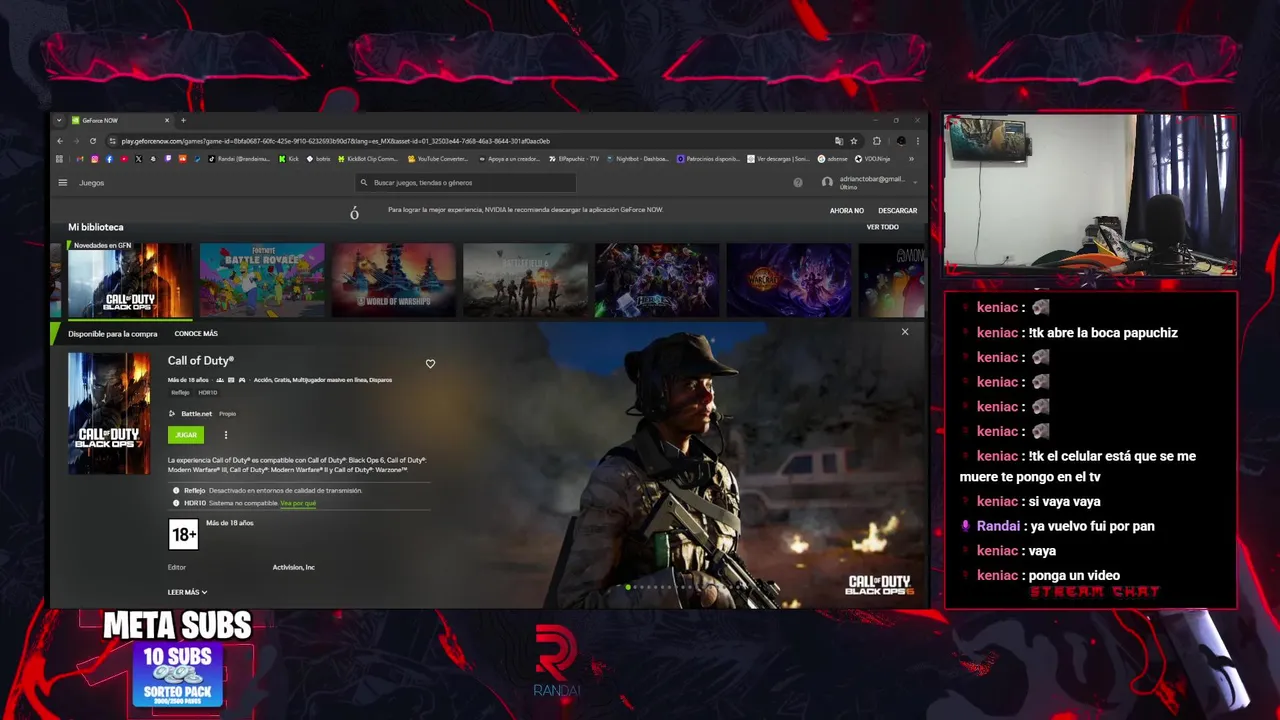Click the HDR10 tag badge

pos(208,393)
